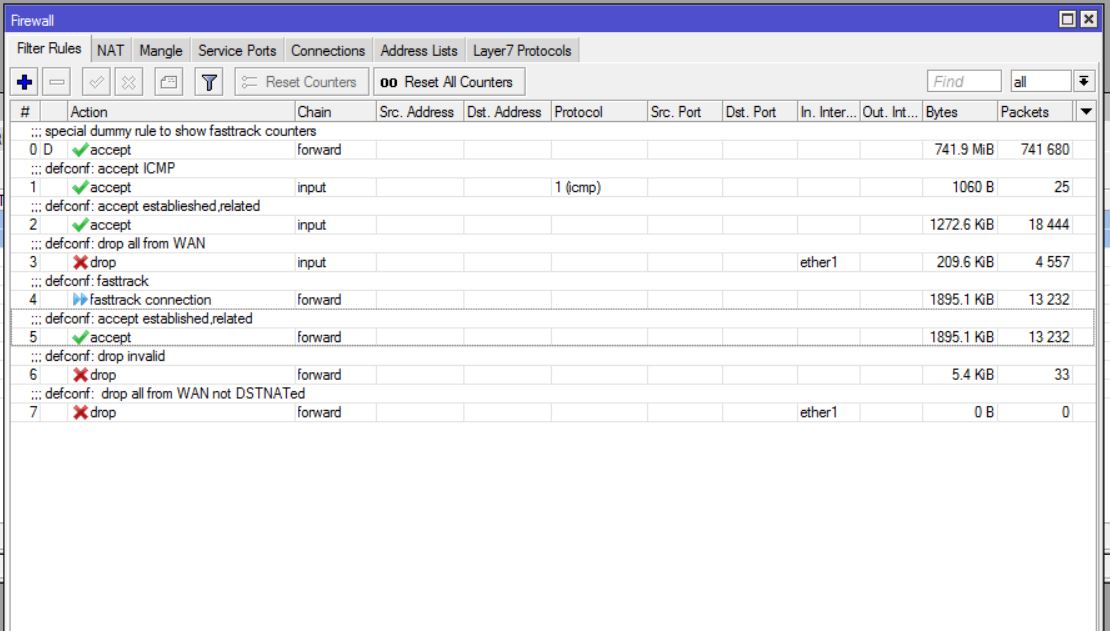Go to the Address Lists tab
Viewport: 1110px width, 631px height.
click(x=419, y=50)
